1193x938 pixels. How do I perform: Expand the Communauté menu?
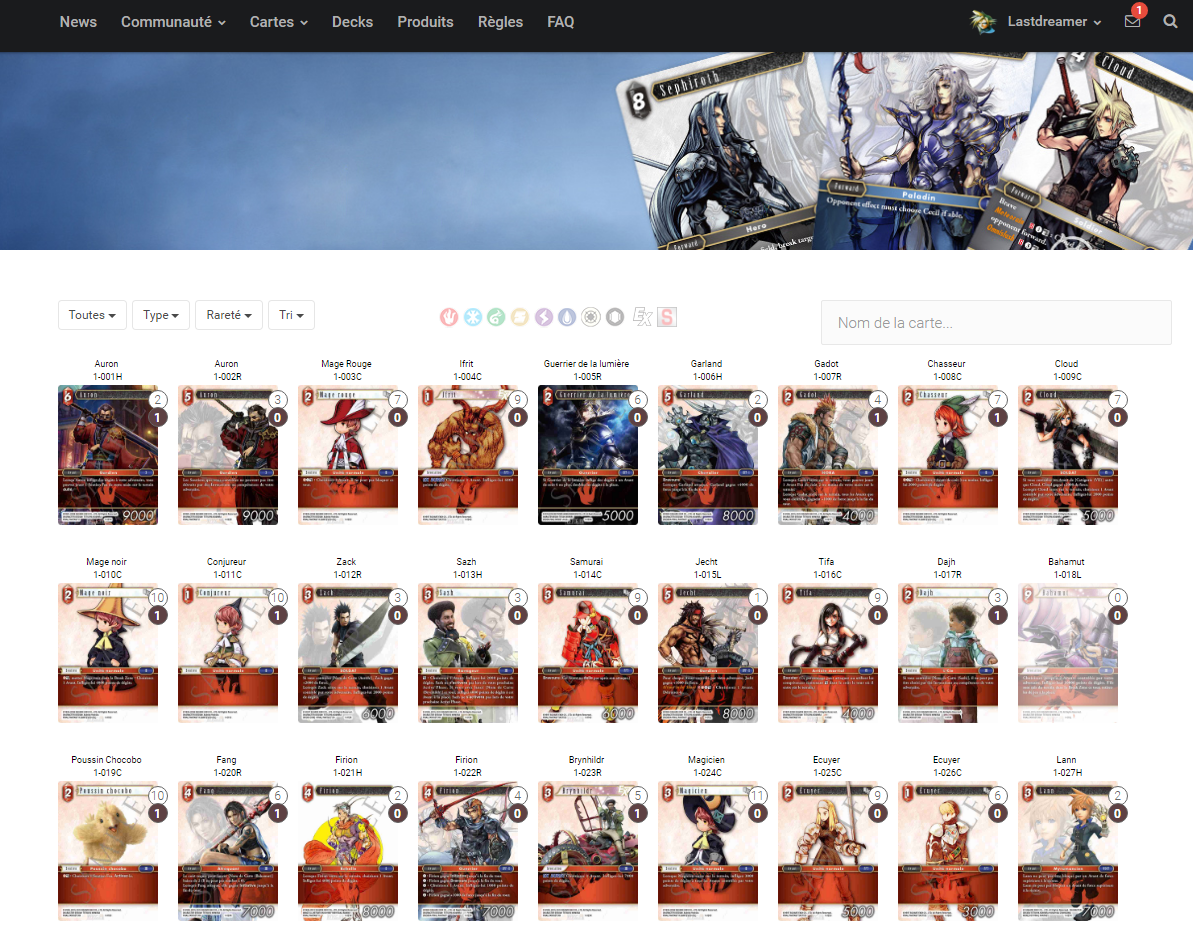[173, 22]
